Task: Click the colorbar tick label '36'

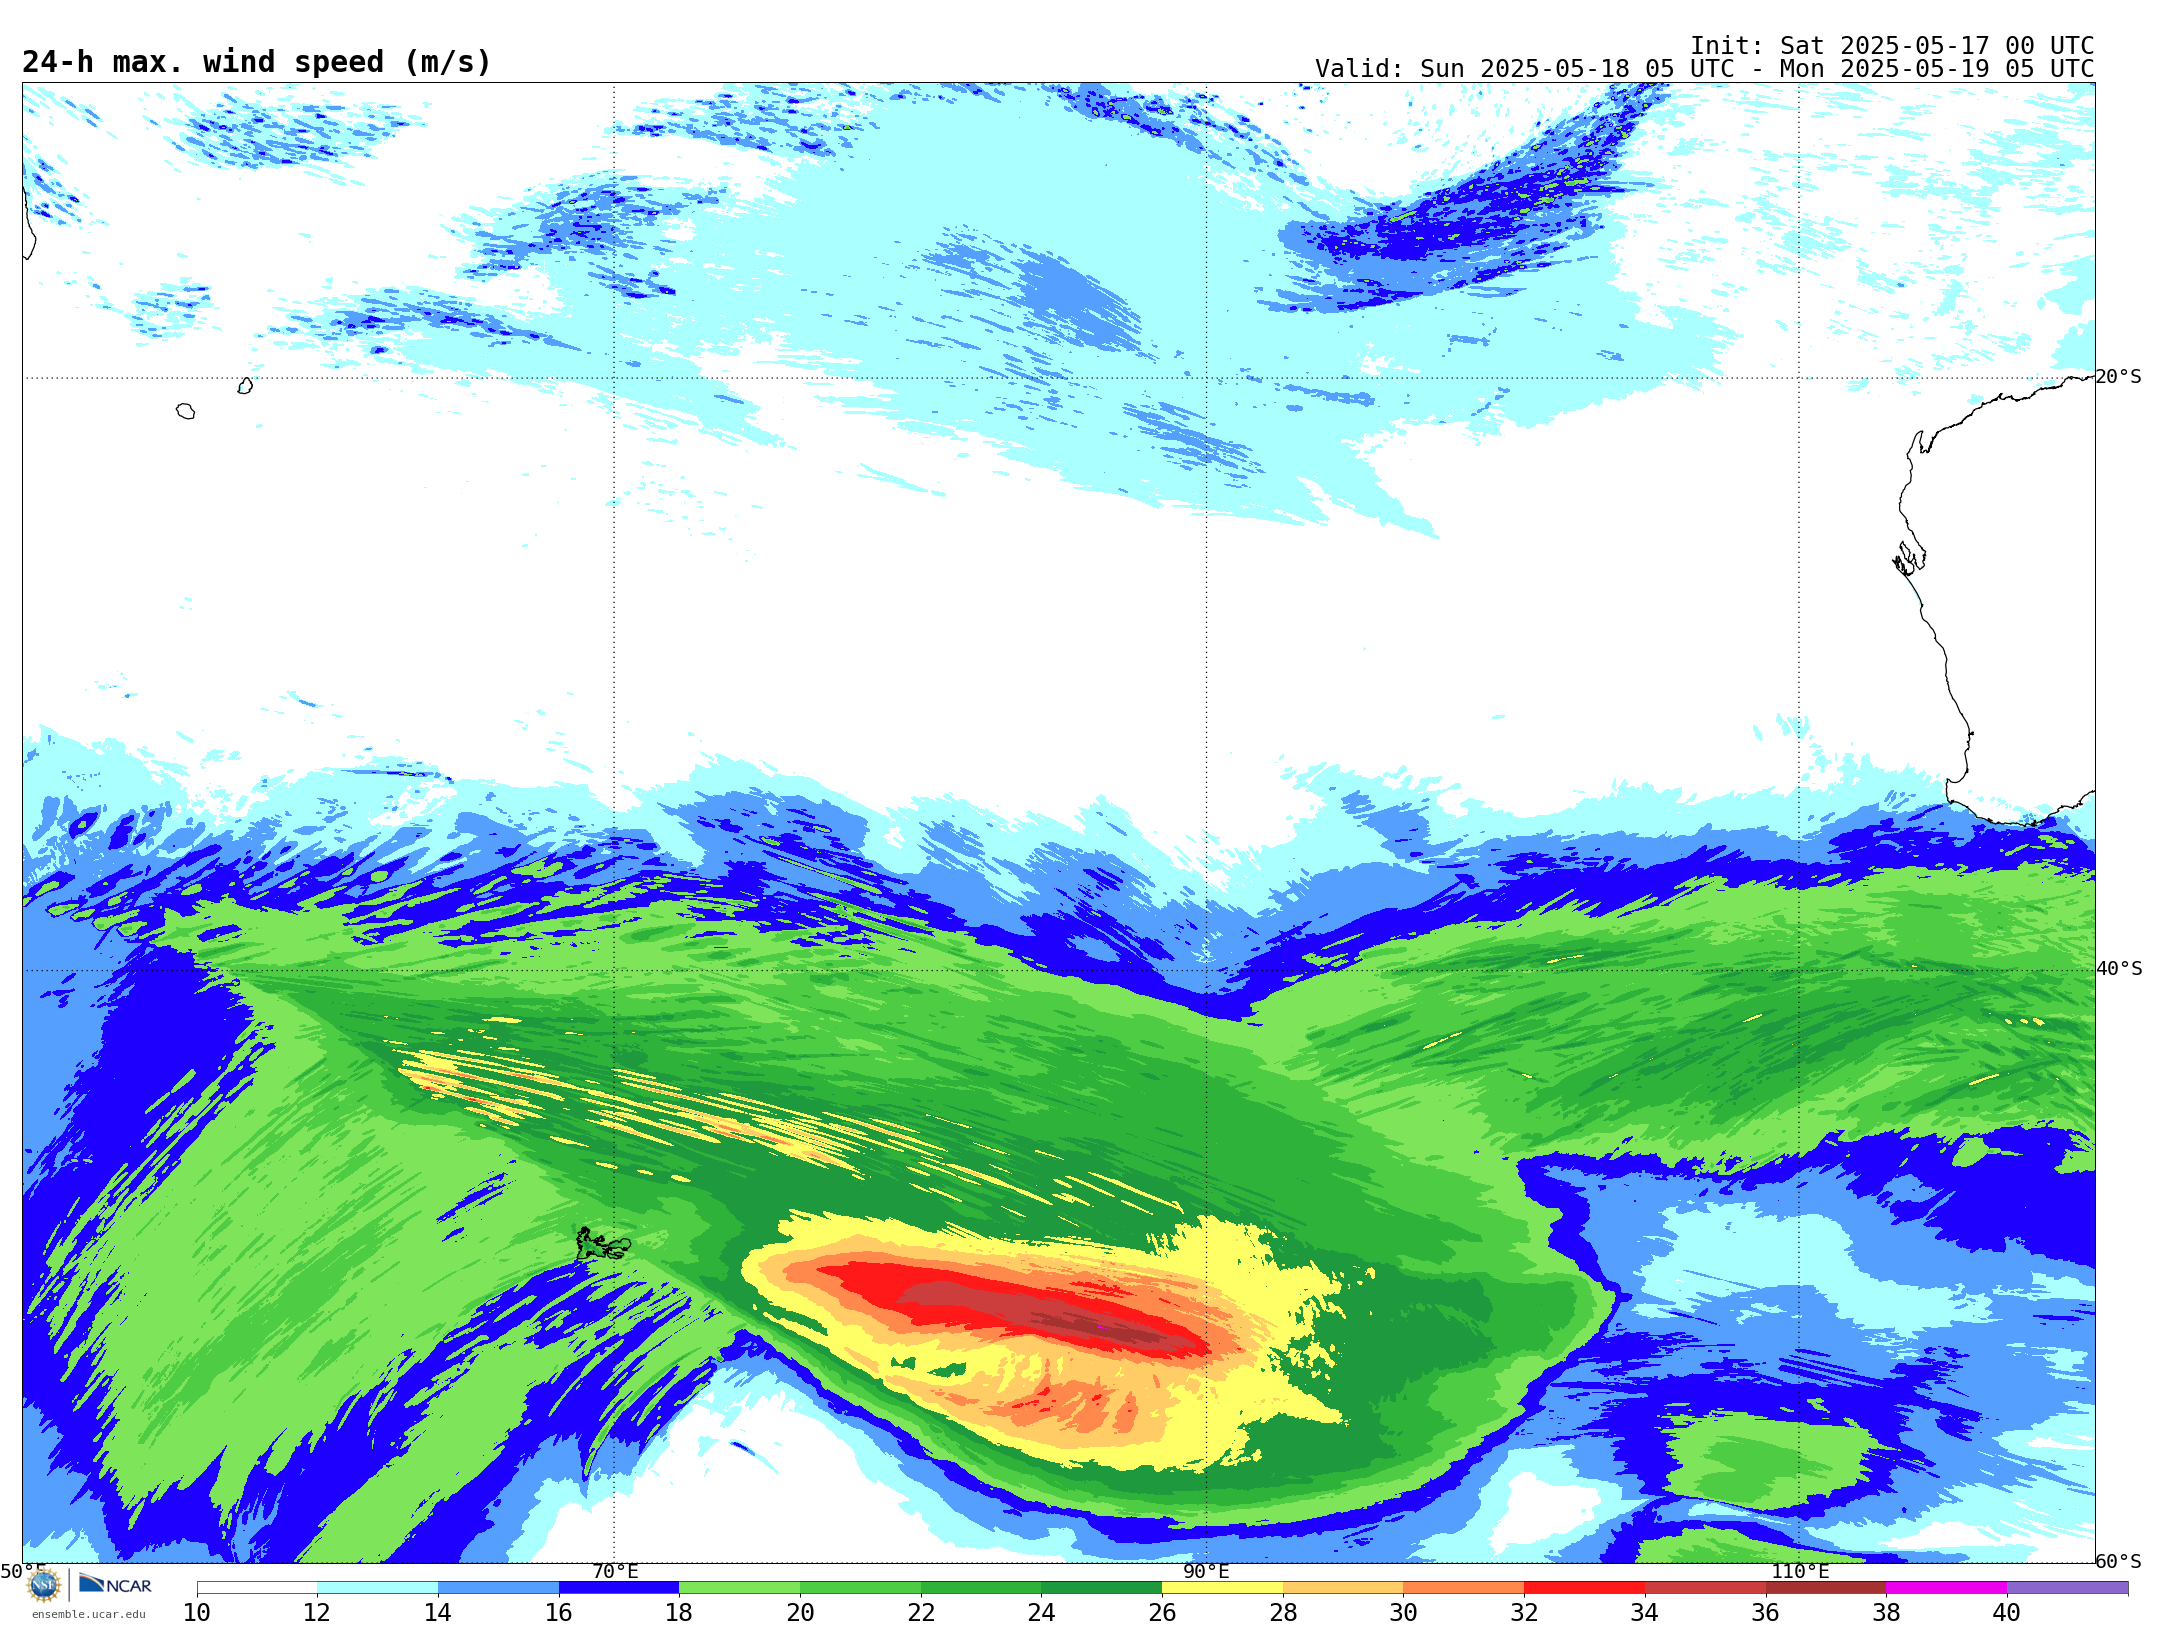Action: tap(1765, 1612)
